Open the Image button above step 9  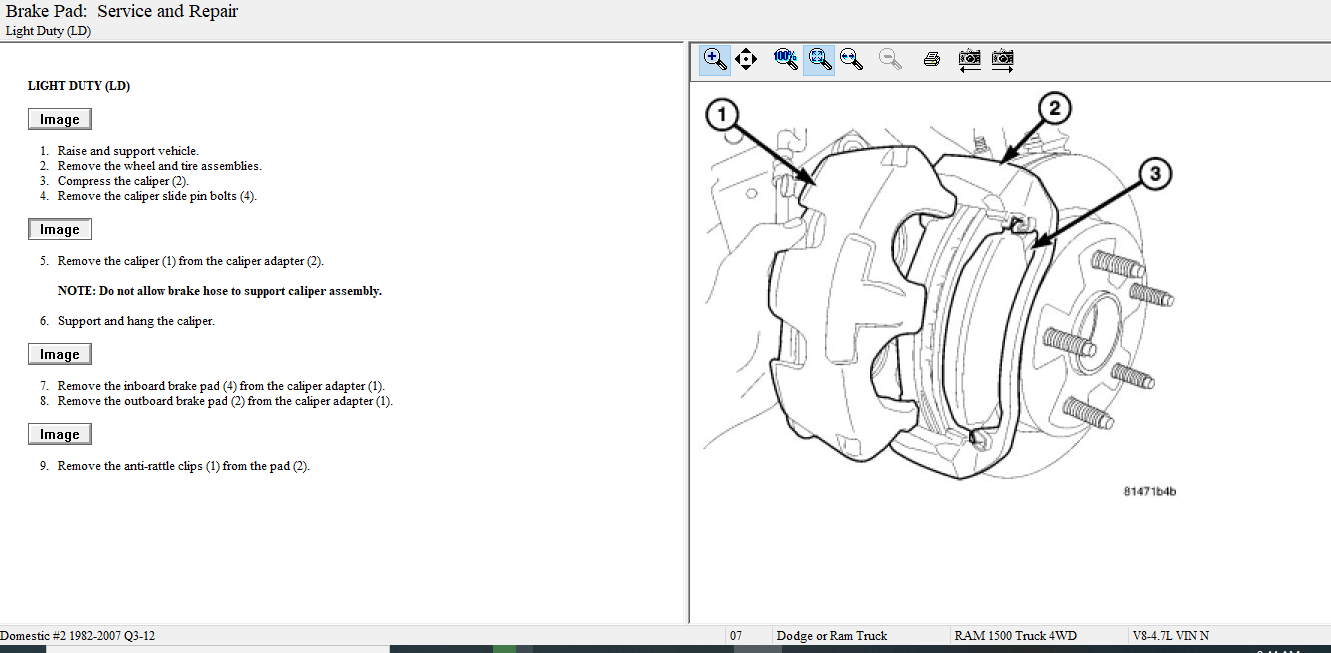click(60, 434)
